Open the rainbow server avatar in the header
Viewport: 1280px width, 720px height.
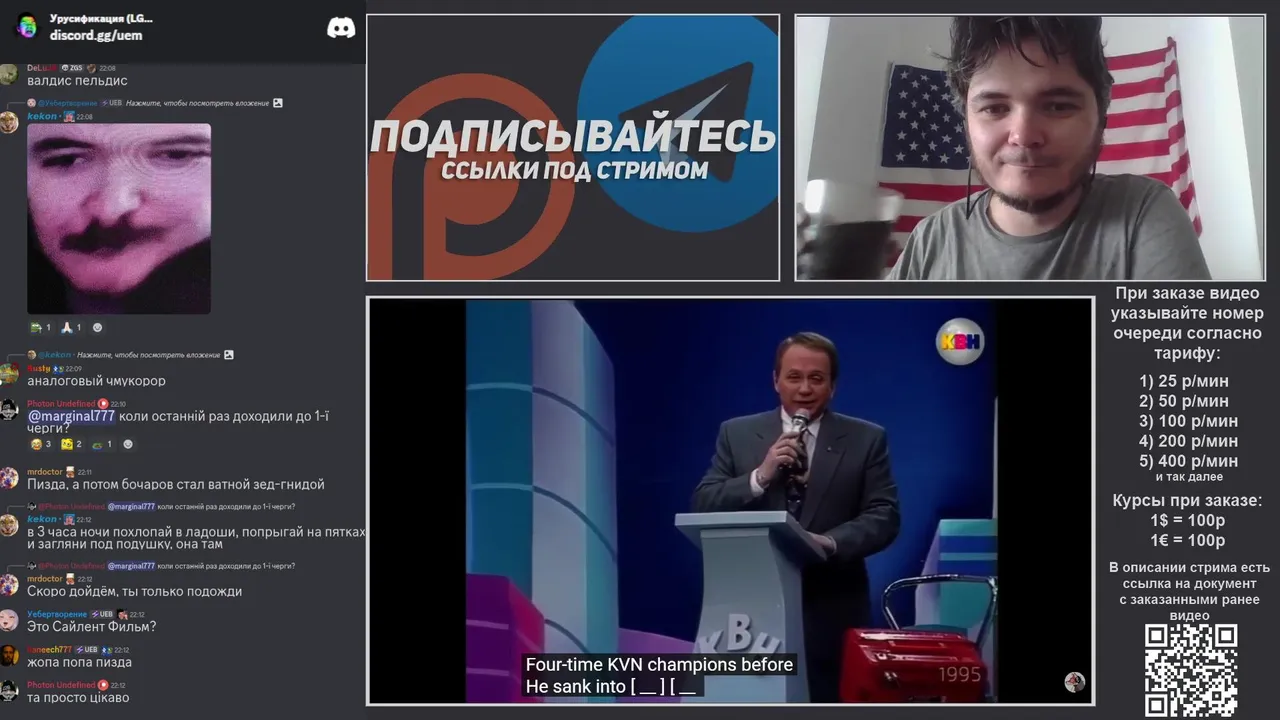27,27
